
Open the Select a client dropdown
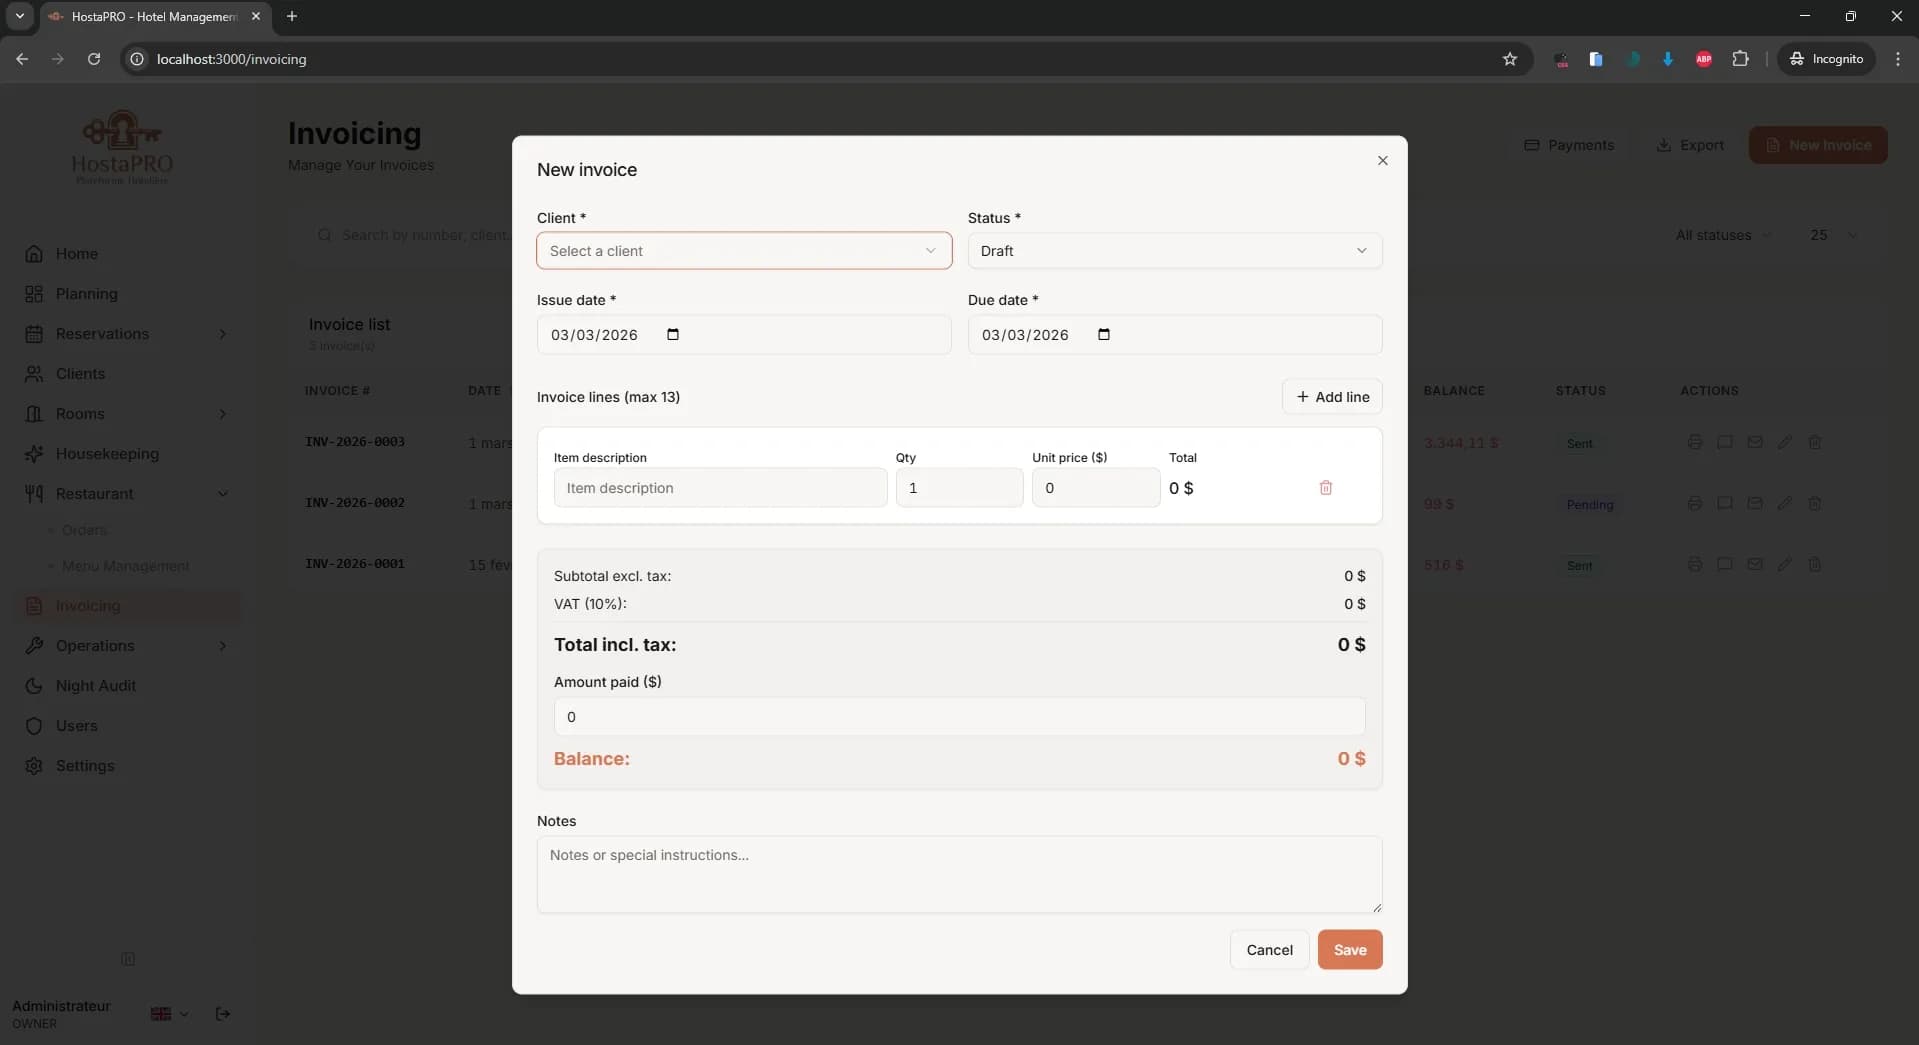[x=743, y=251]
